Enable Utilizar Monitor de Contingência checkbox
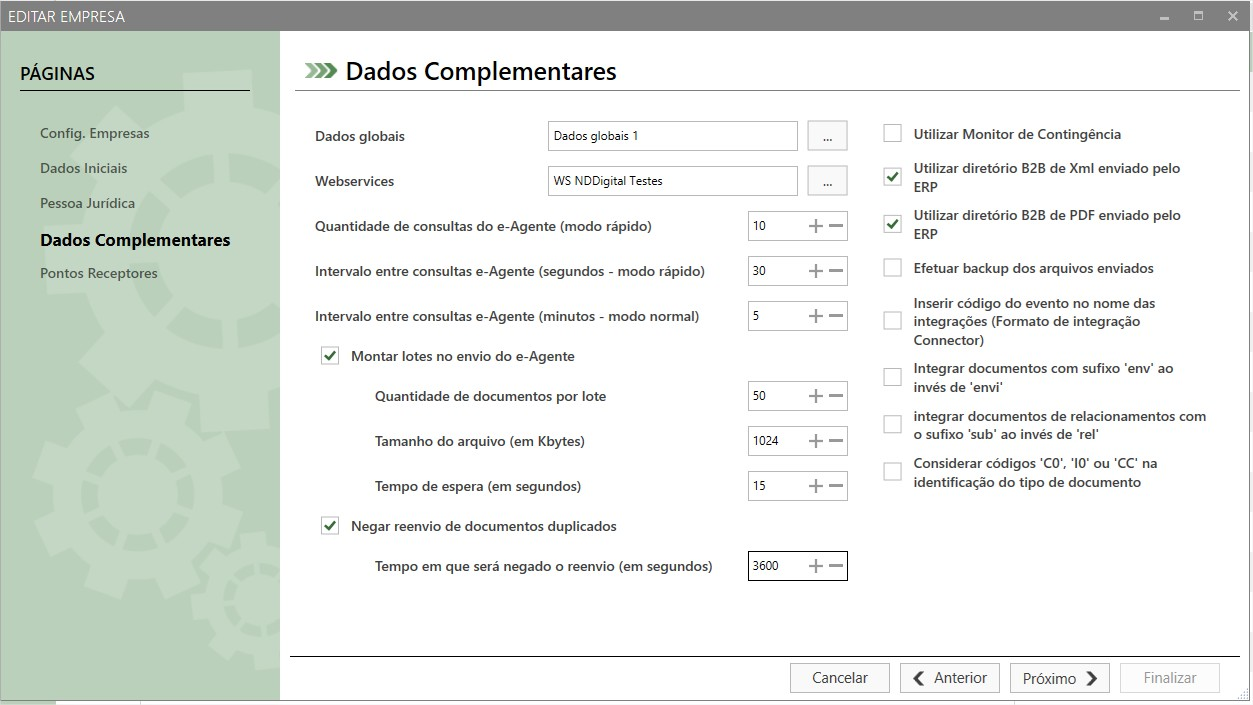The width and height of the screenshot is (1253, 705). pos(893,134)
